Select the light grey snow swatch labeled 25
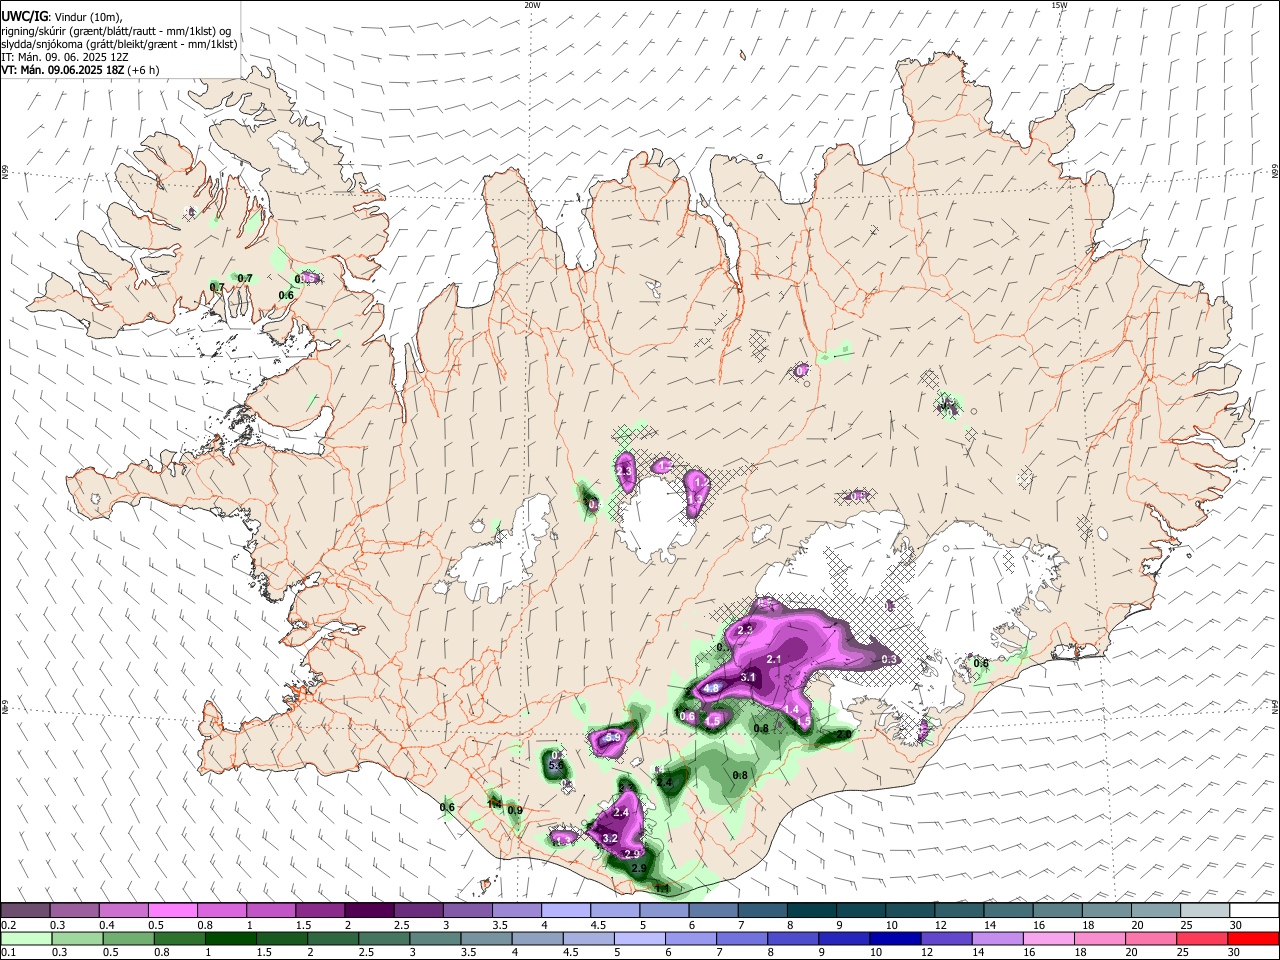1280x960 pixels. point(1204,910)
